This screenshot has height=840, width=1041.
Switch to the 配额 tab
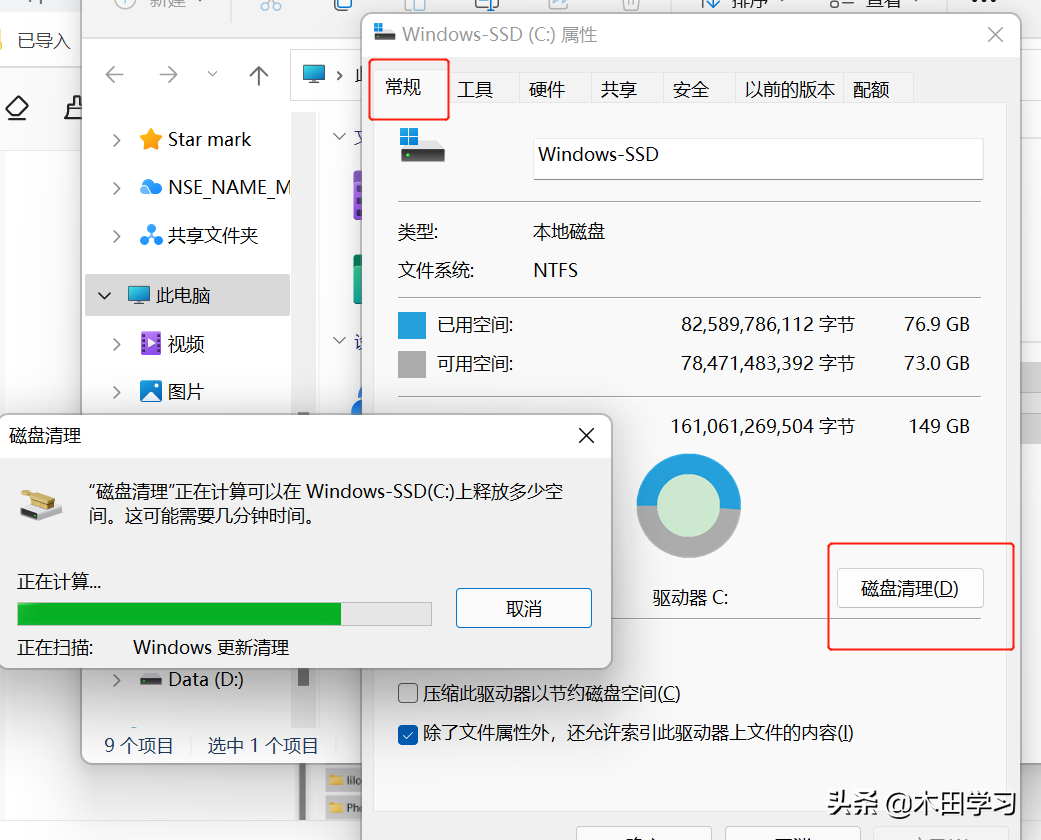pyautogui.click(x=871, y=89)
